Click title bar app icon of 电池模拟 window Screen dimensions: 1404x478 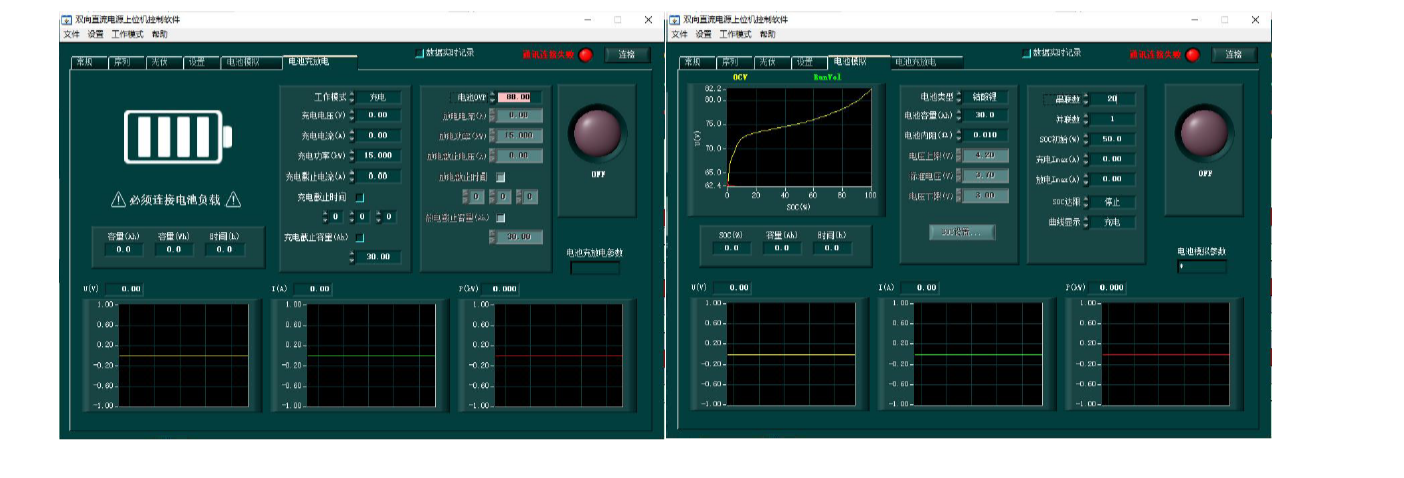point(675,20)
